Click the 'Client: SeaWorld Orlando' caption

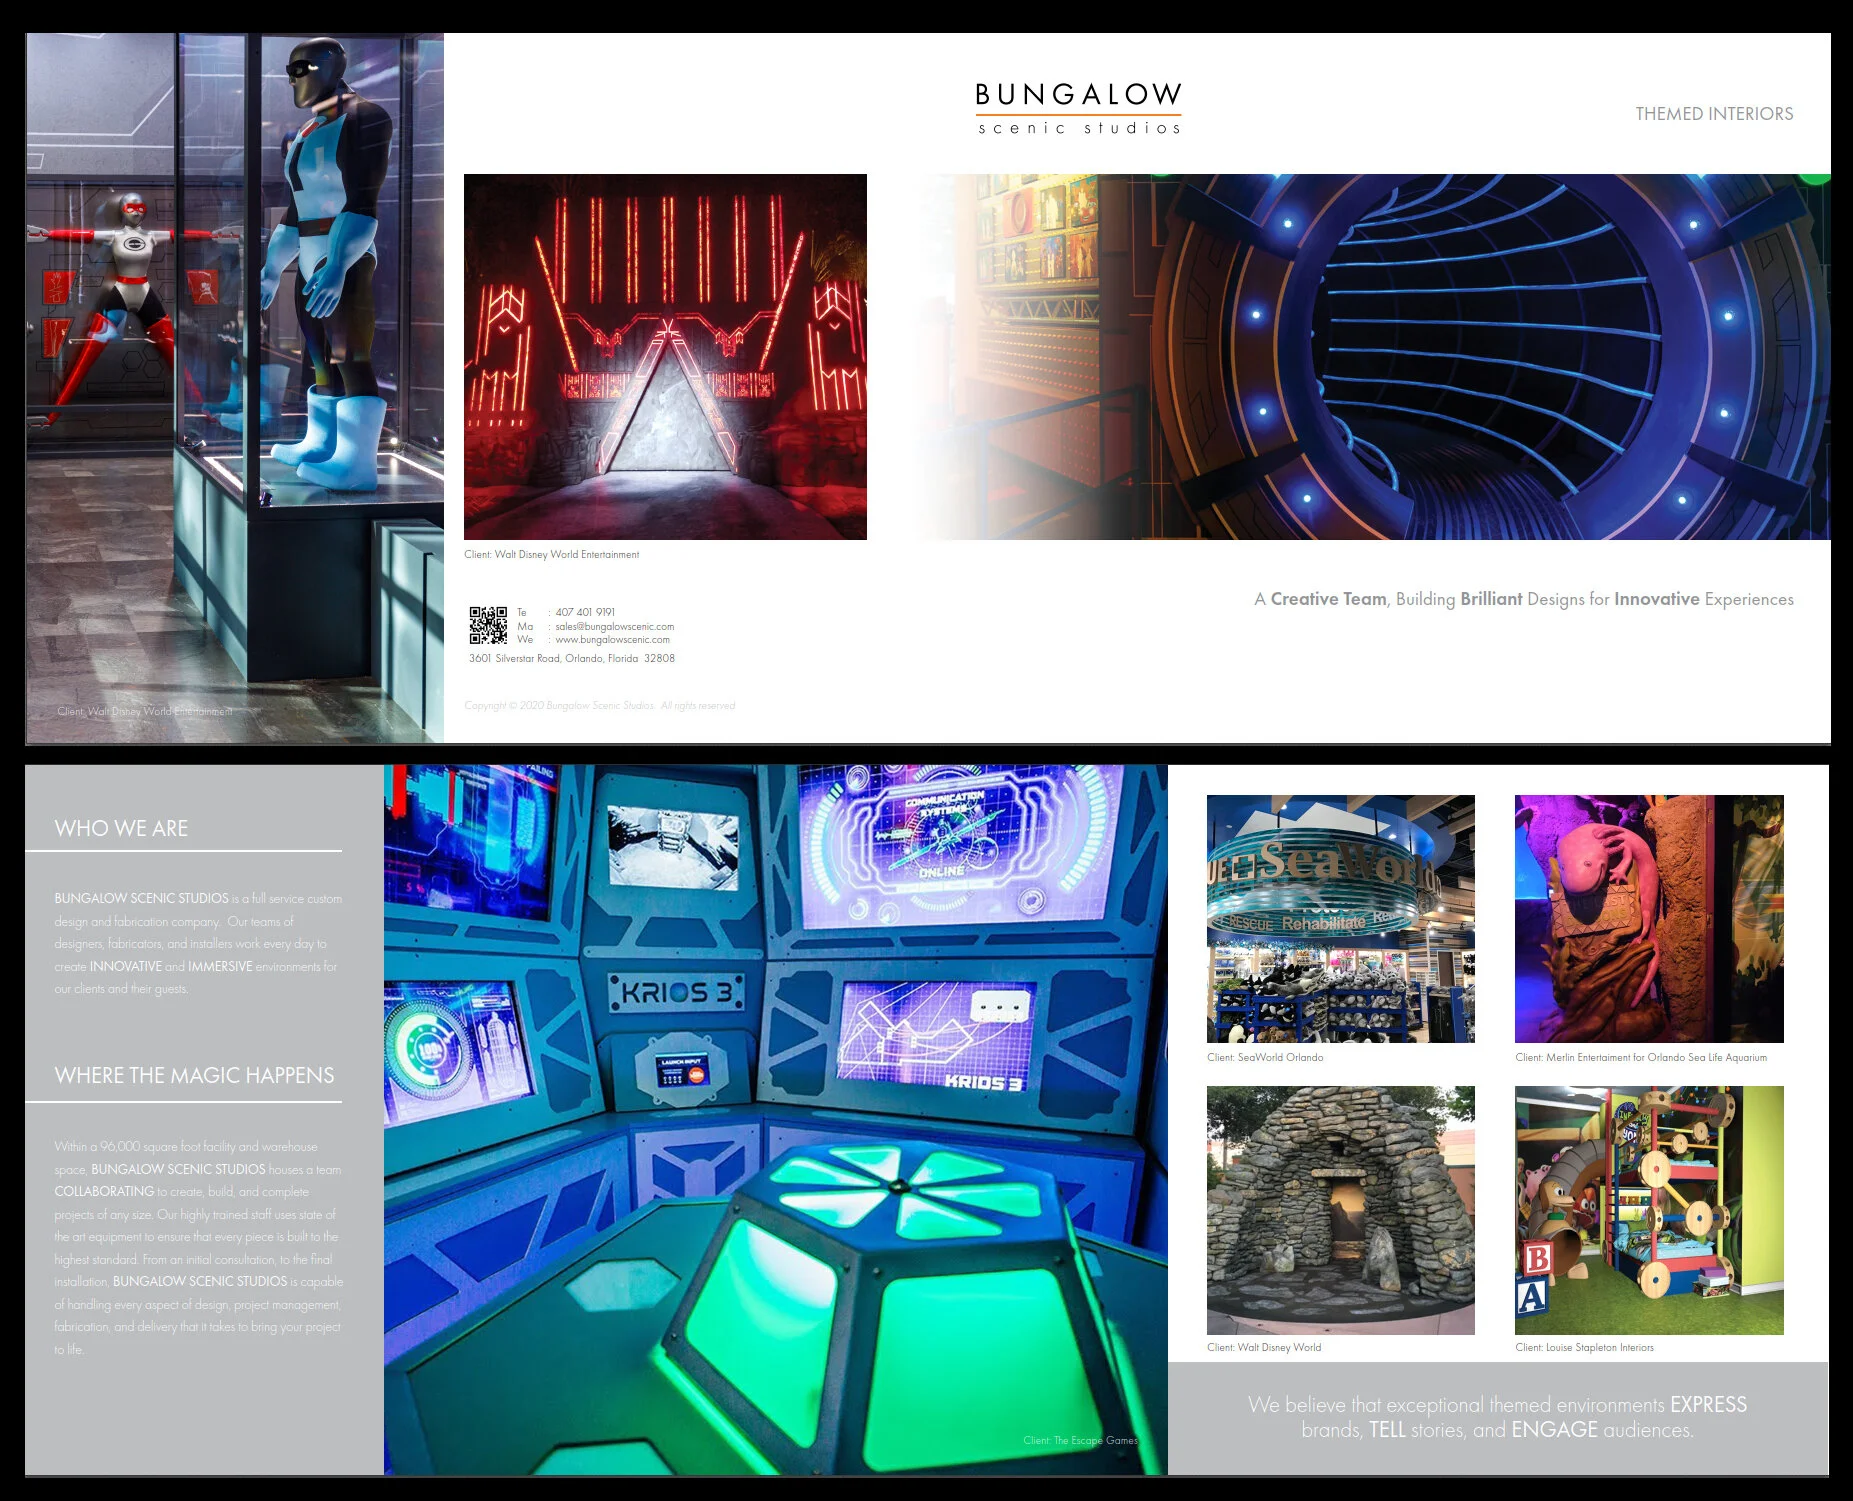(1265, 1057)
